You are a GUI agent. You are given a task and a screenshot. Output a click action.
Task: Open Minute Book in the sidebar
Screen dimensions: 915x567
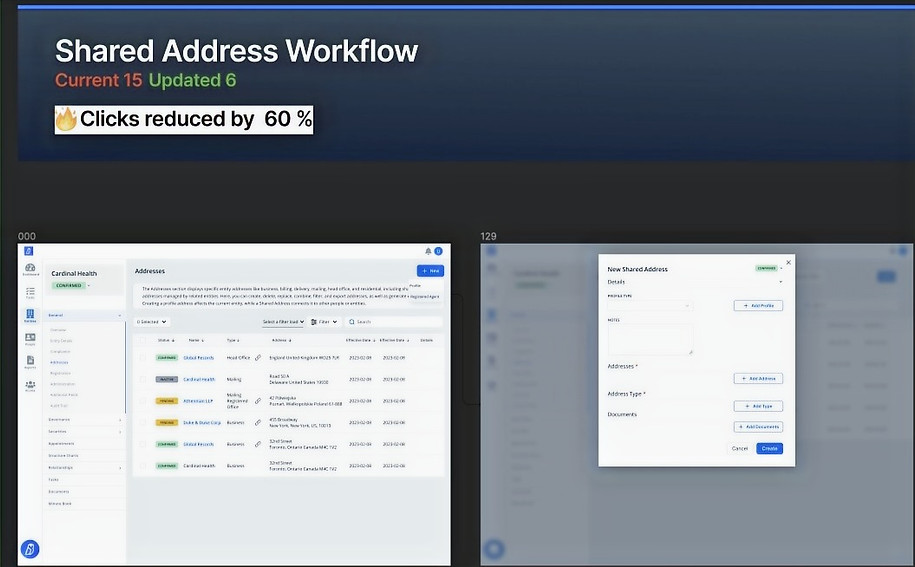[60, 503]
